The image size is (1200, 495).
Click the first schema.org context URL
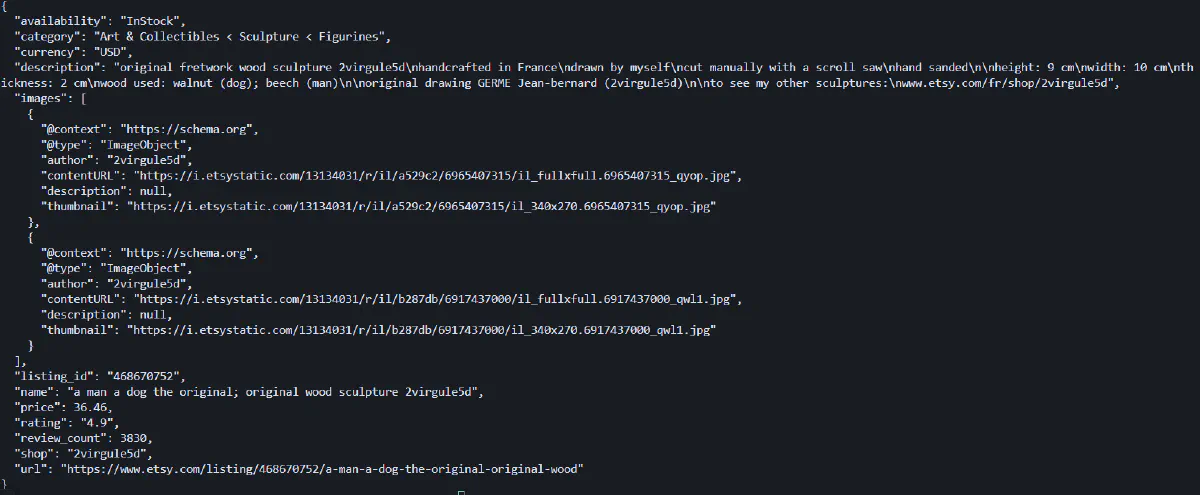click(x=190, y=130)
